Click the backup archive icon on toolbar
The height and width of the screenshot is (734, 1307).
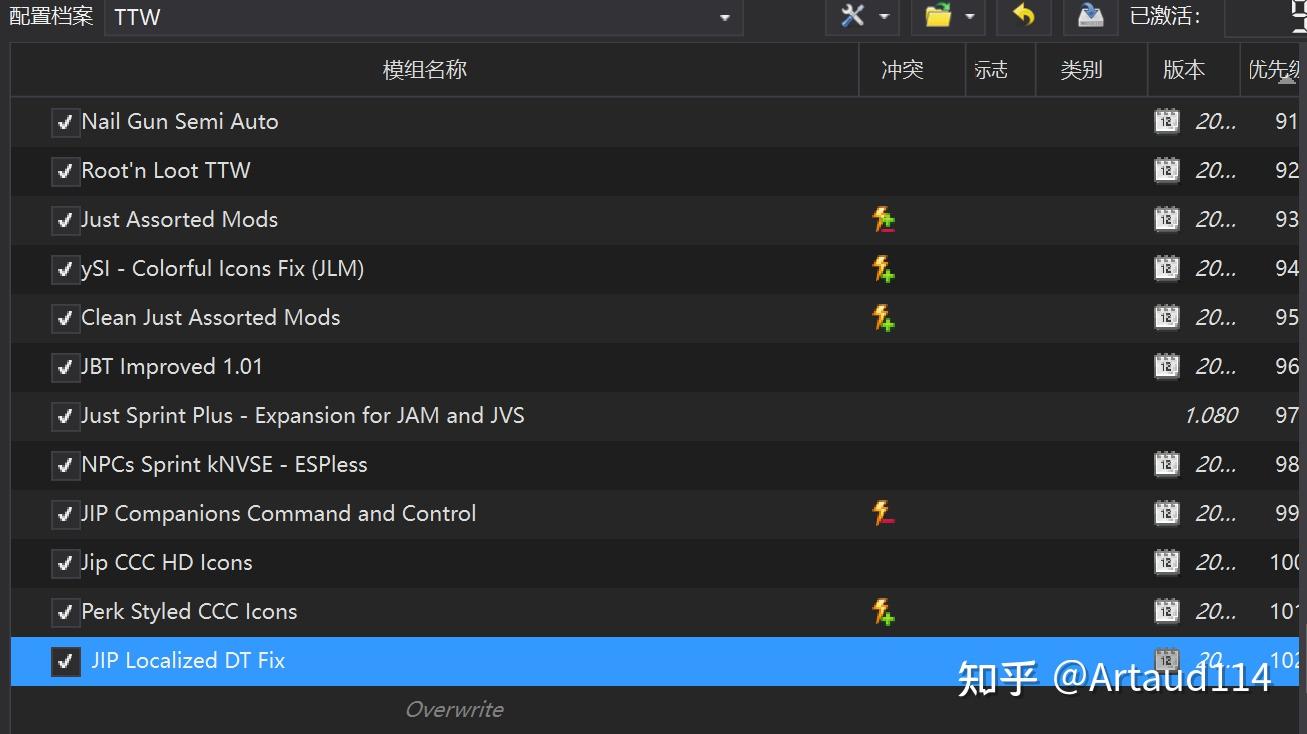point(1089,16)
